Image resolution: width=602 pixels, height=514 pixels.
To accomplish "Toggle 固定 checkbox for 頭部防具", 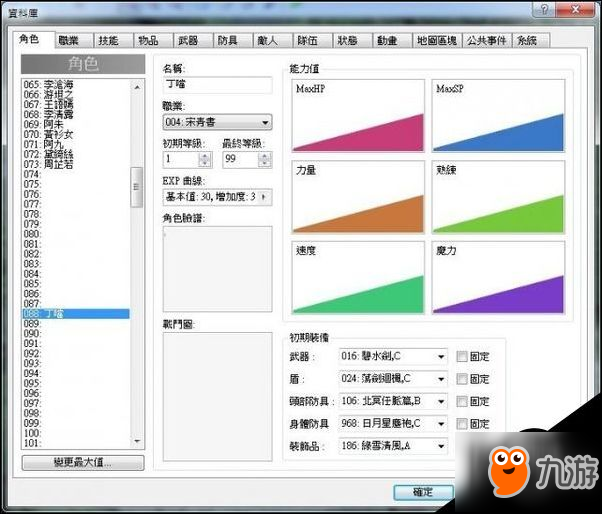I will tap(462, 402).
